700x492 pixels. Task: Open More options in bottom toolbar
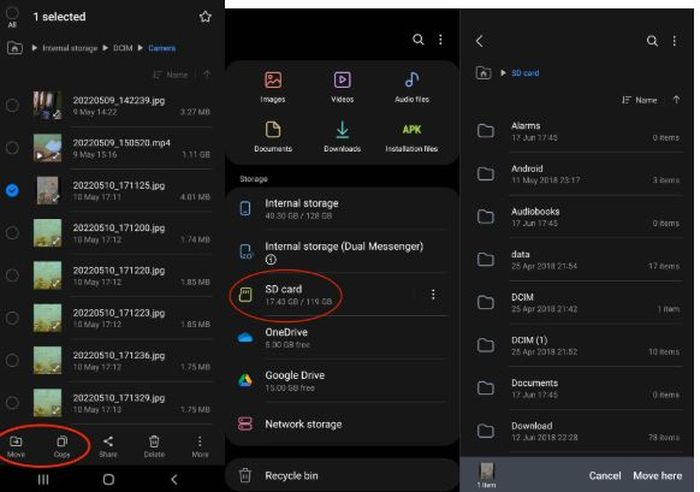(x=200, y=445)
